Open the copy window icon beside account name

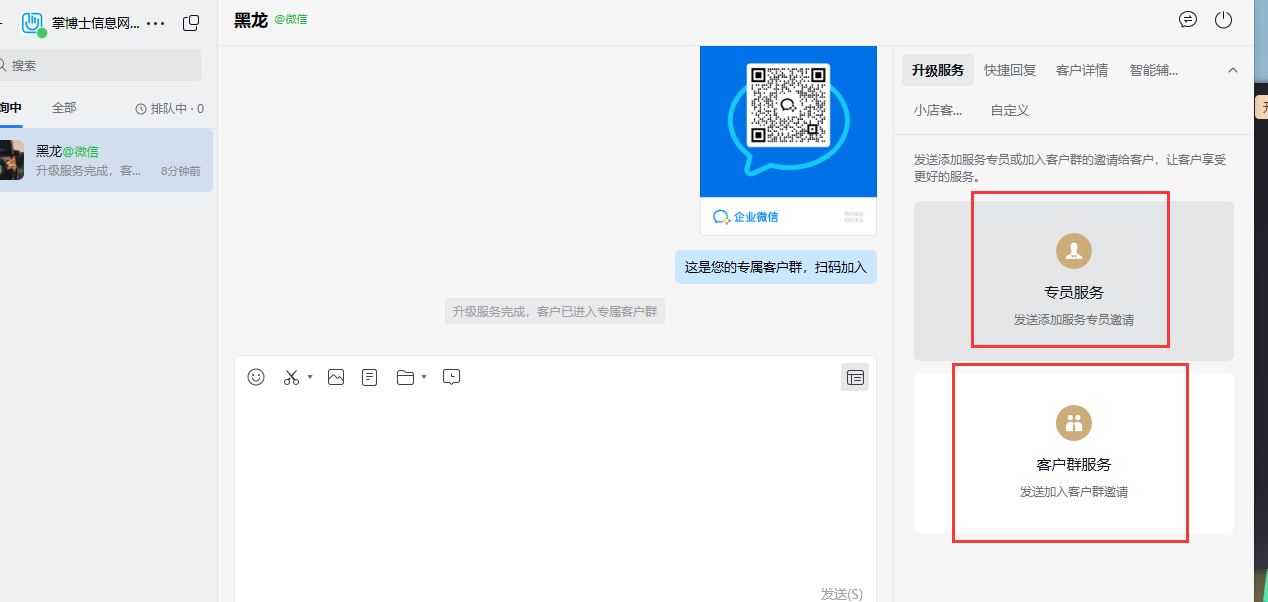point(191,22)
